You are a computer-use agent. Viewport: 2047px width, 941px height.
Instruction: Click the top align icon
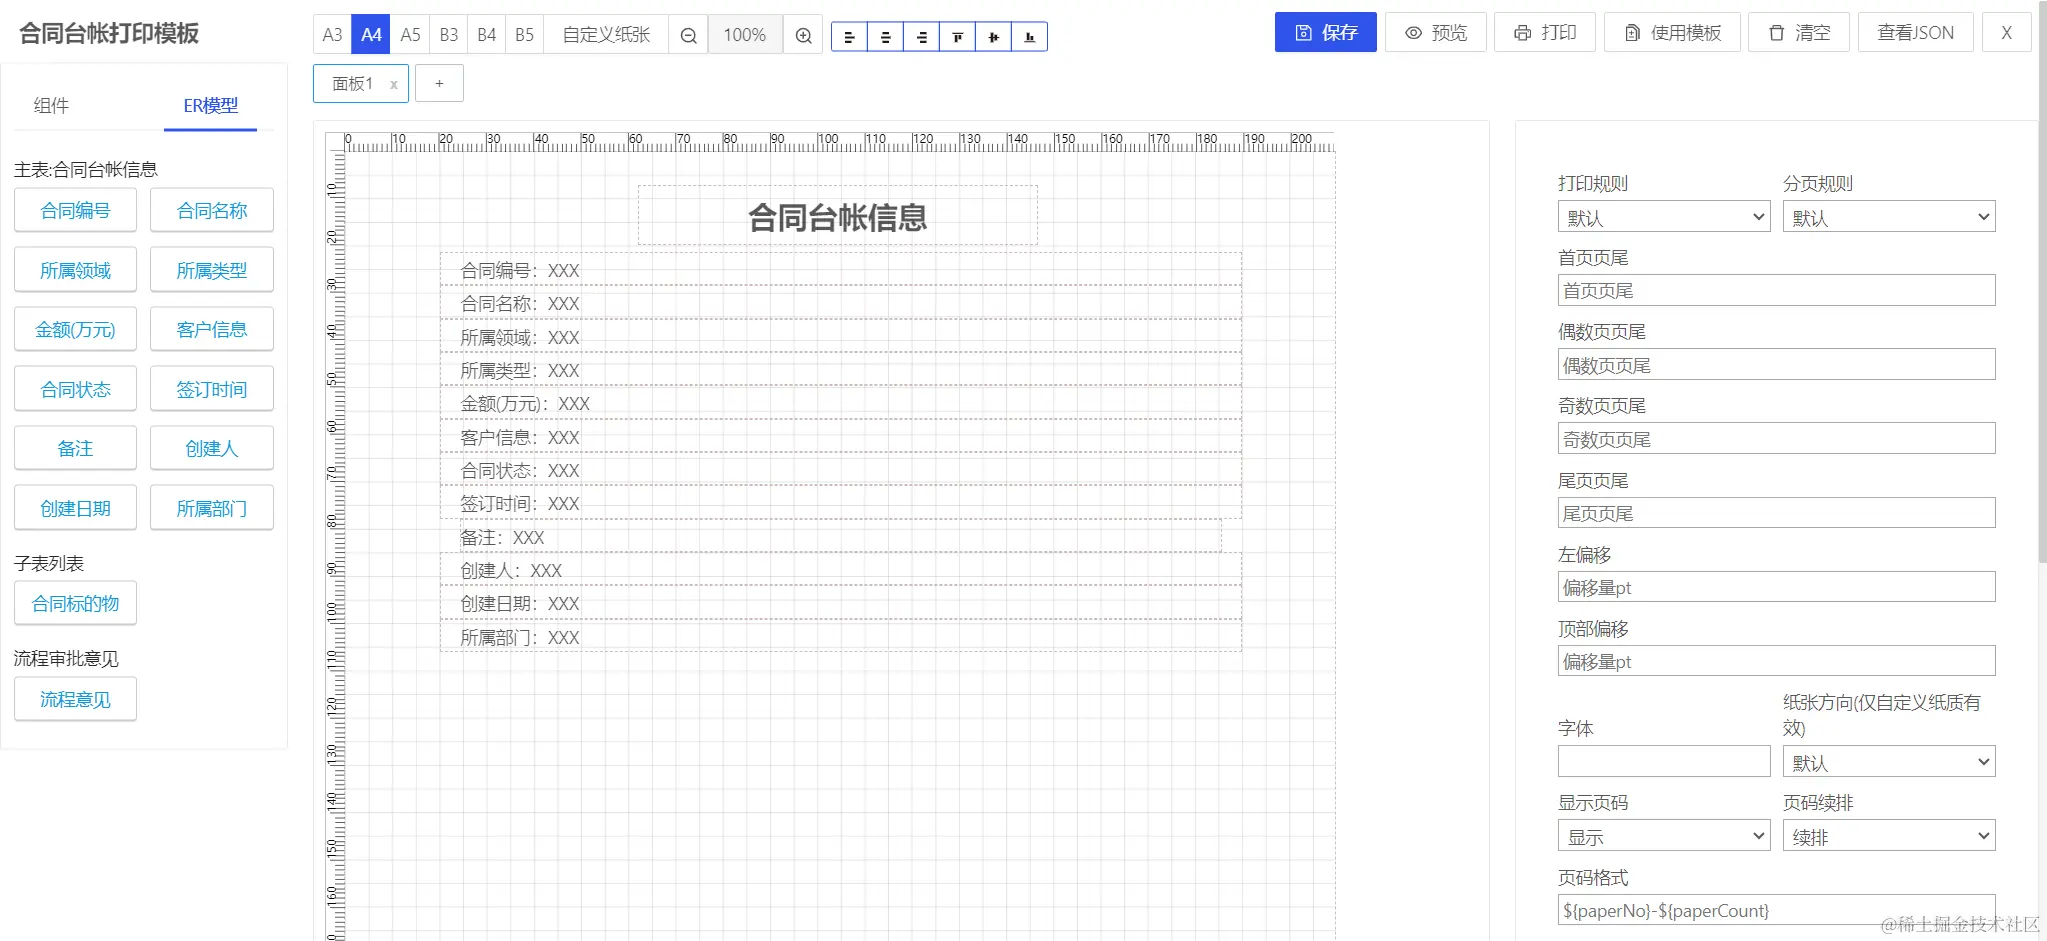coord(957,36)
